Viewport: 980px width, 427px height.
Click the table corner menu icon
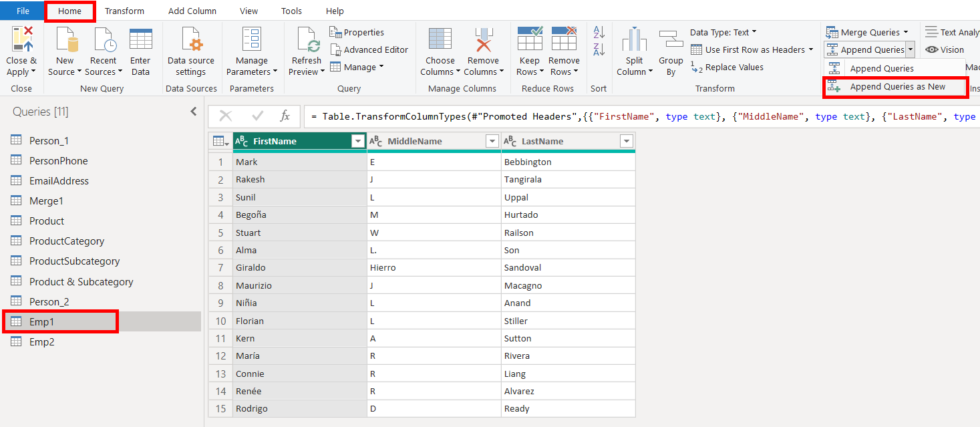(x=221, y=142)
